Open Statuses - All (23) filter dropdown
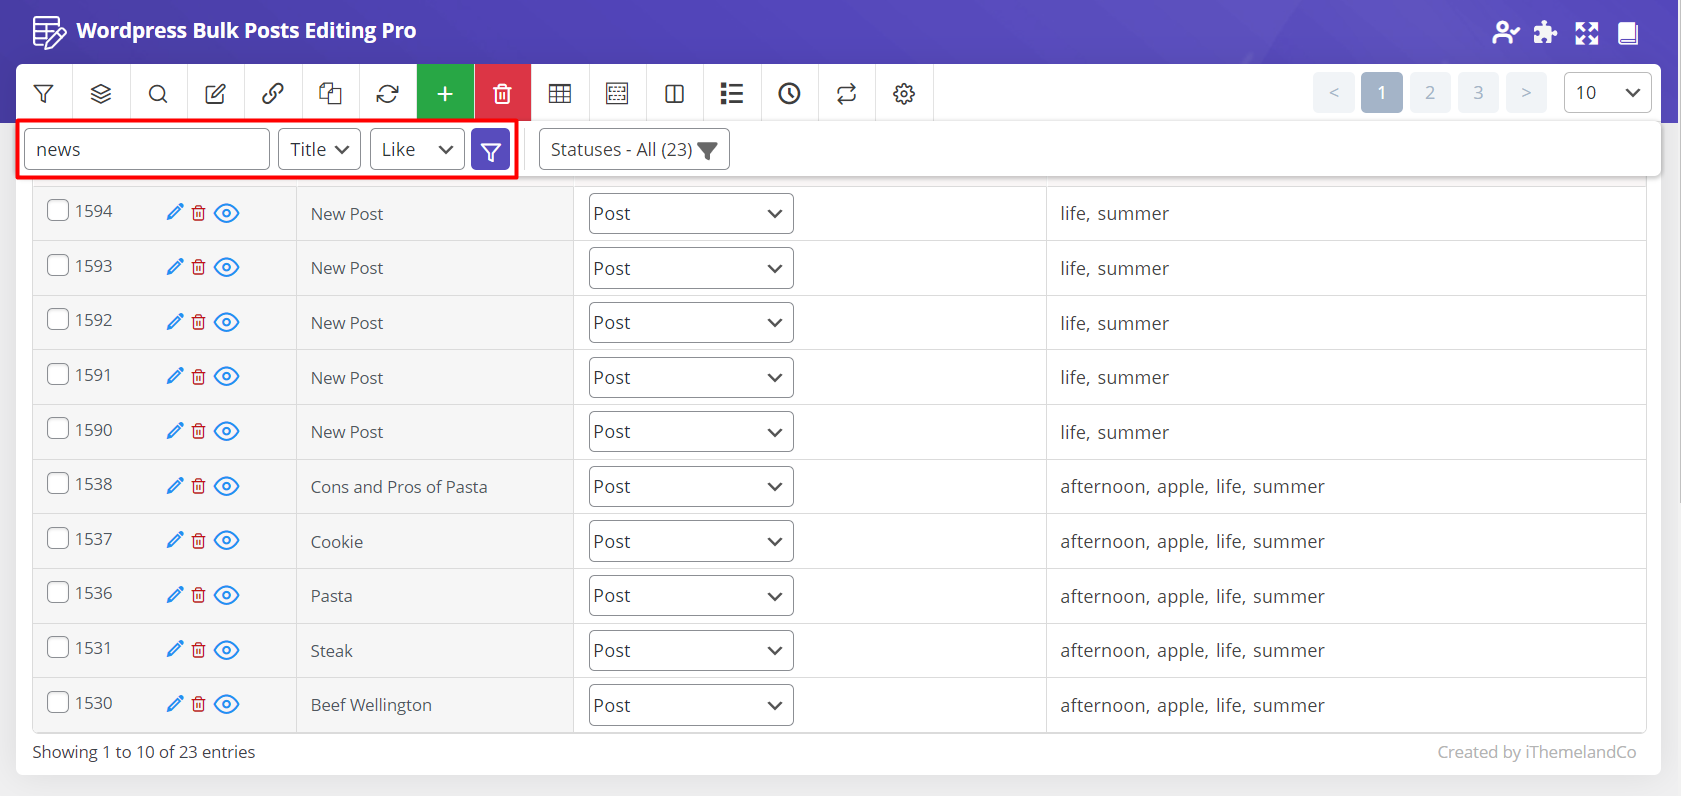This screenshot has height=796, width=1681. tap(634, 149)
